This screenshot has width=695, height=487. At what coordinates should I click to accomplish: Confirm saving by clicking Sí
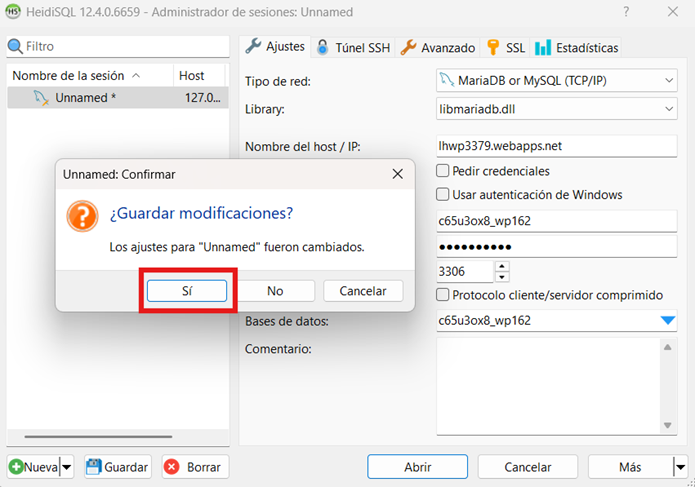click(187, 291)
